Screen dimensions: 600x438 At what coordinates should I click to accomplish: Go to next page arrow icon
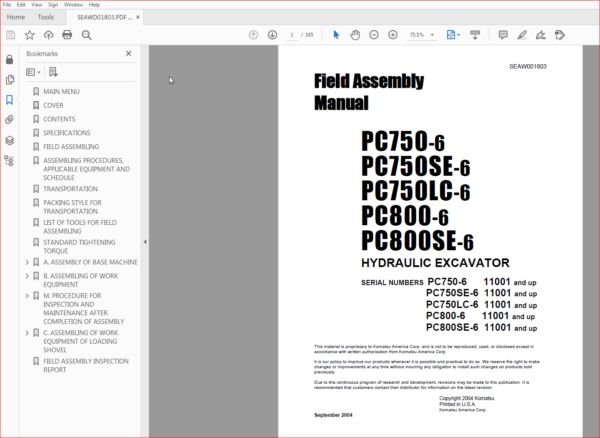coord(272,35)
